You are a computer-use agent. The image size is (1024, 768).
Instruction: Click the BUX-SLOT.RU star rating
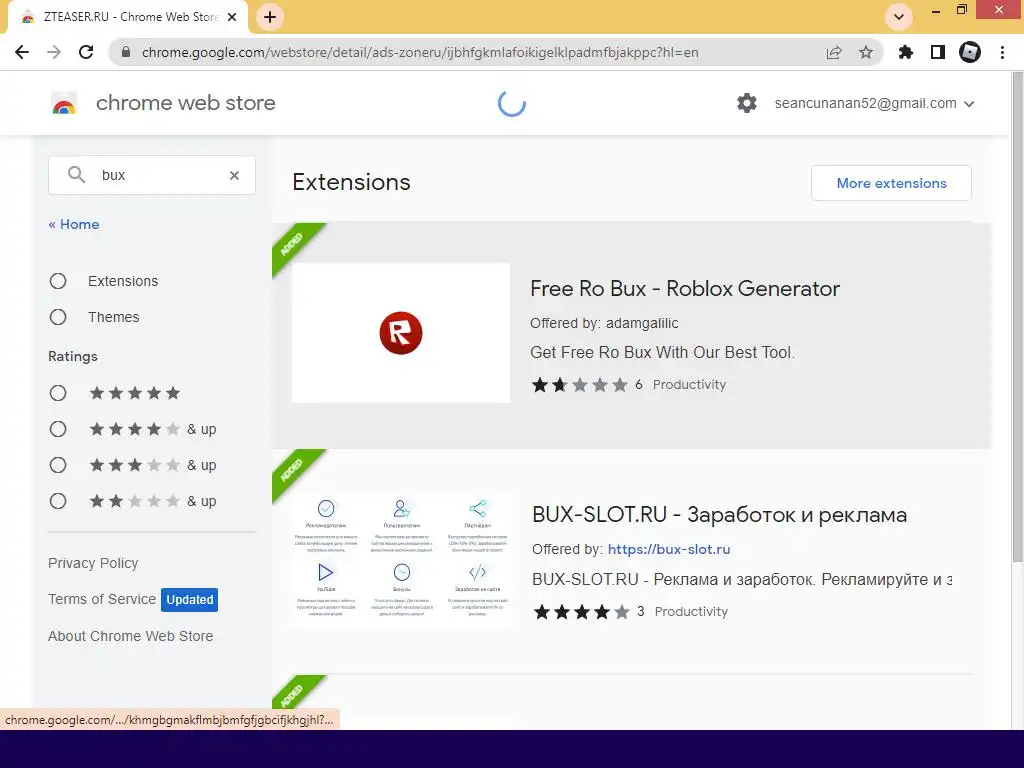click(x=581, y=612)
